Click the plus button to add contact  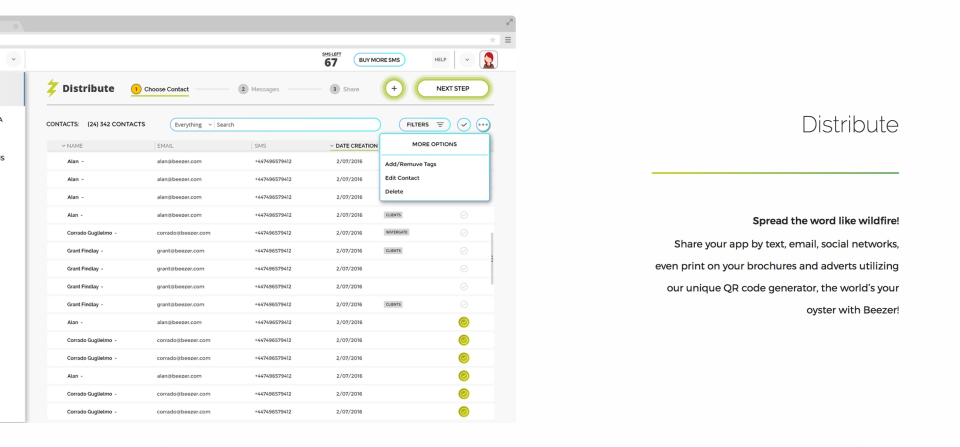[x=394, y=88]
